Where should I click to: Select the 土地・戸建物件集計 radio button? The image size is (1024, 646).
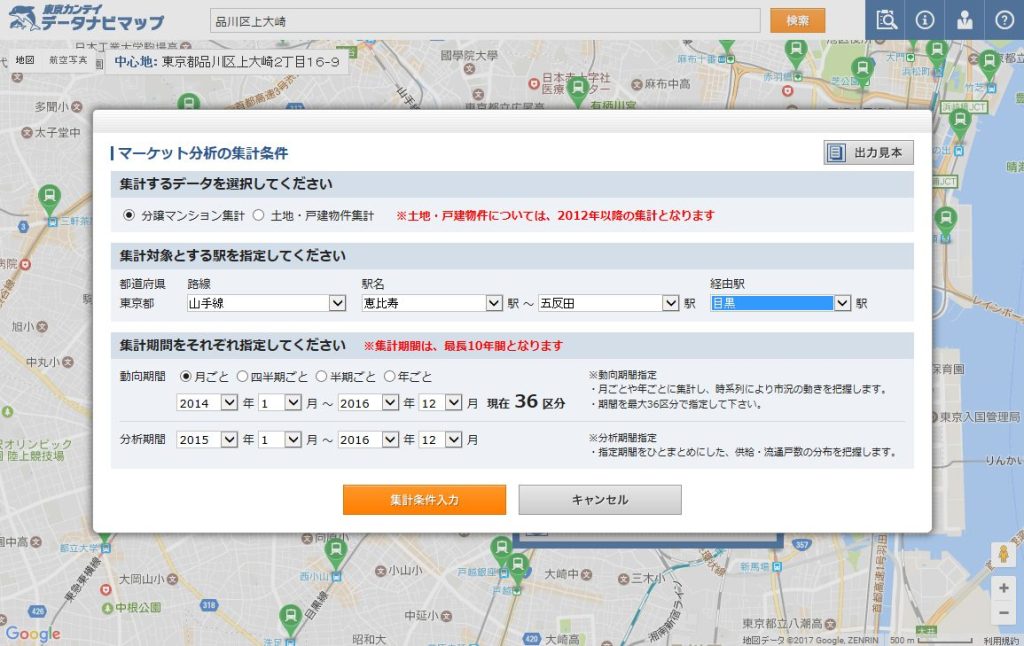[x=258, y=215]
